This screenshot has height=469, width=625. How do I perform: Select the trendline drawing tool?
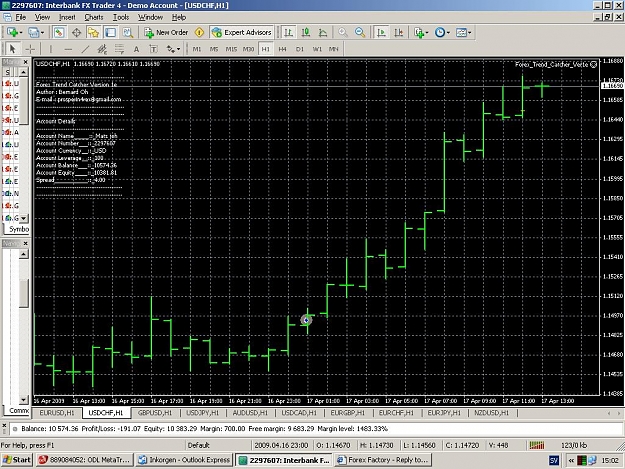click(85, 49)
